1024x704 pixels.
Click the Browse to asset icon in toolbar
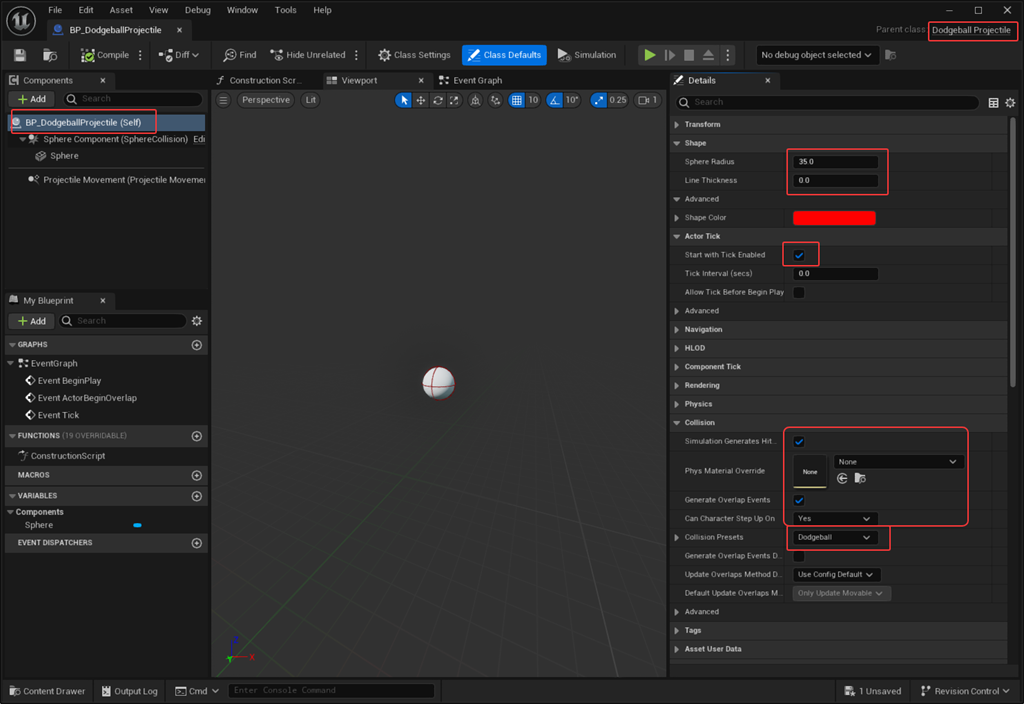[x=50, y=55]
